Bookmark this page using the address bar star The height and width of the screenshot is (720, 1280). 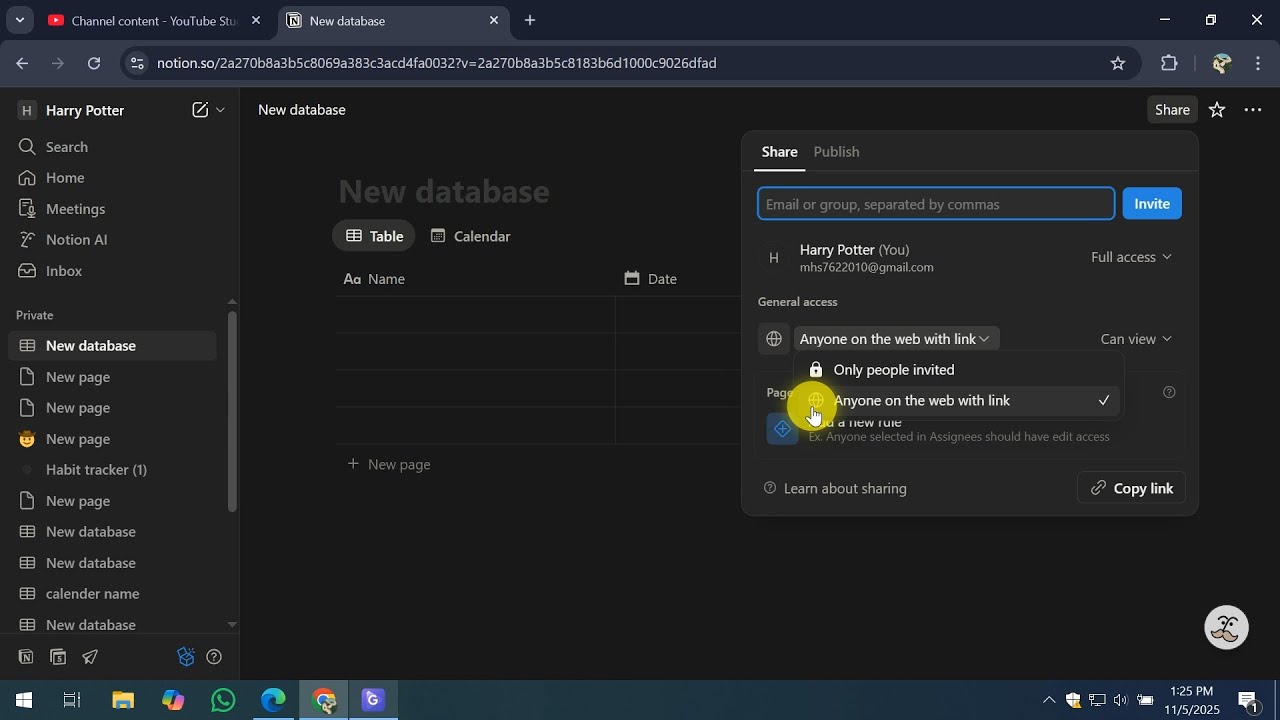point(1118,63)
